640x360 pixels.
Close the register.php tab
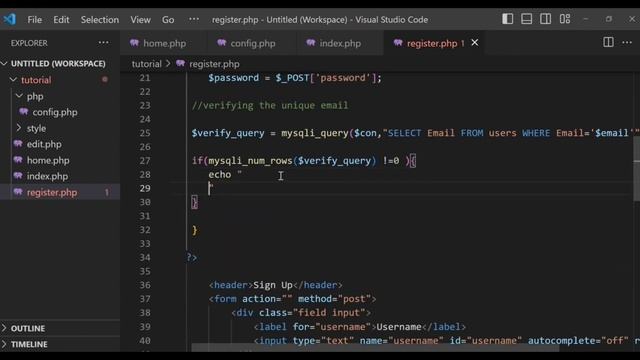(475, 42)
